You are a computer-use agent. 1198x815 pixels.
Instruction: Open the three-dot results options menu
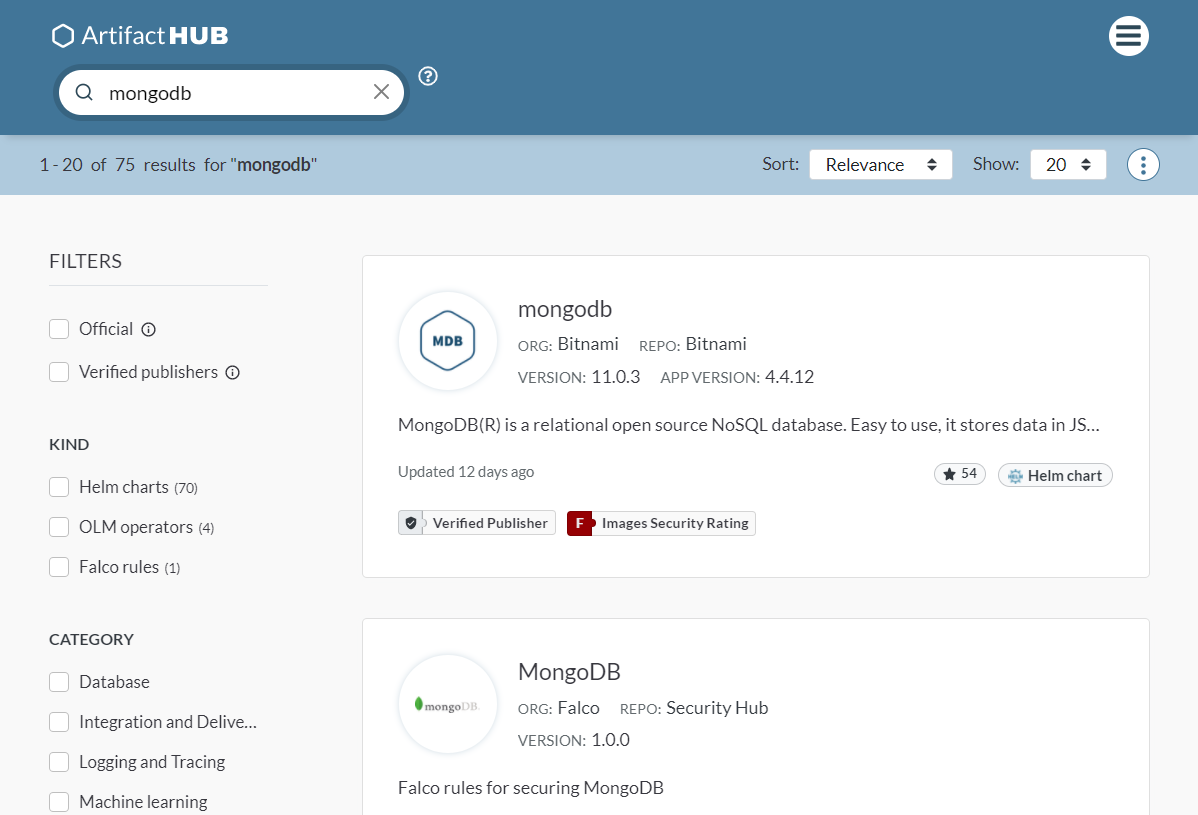pyautogui.click(x=1143, y=164)
